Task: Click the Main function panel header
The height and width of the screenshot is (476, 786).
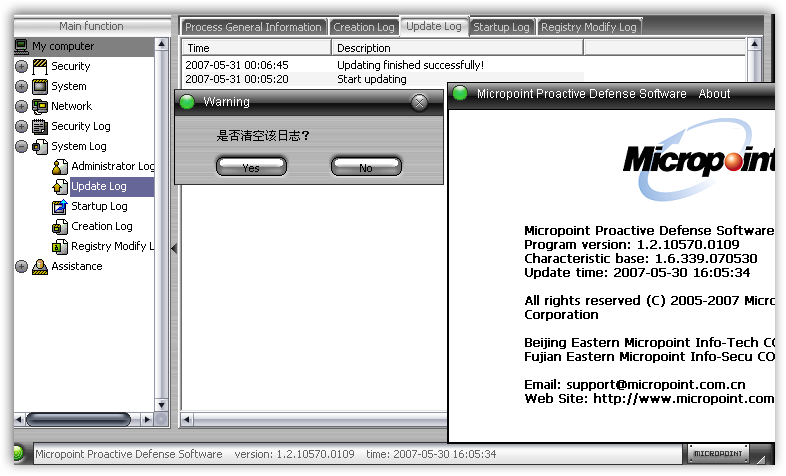Action: 91,26
